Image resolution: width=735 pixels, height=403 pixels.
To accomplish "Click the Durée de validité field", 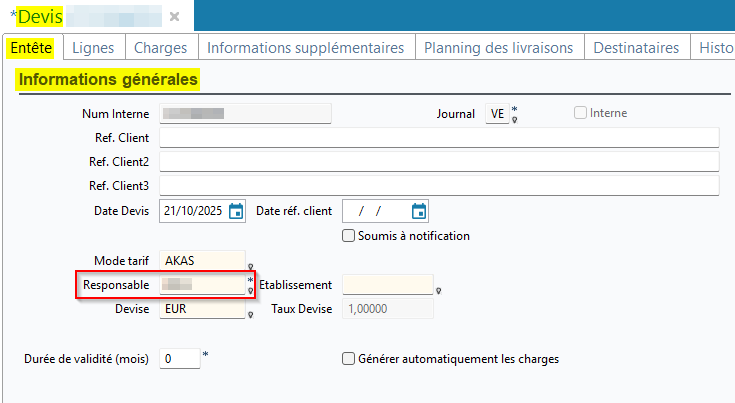I will pyautogui.click(x=179, y=358).
